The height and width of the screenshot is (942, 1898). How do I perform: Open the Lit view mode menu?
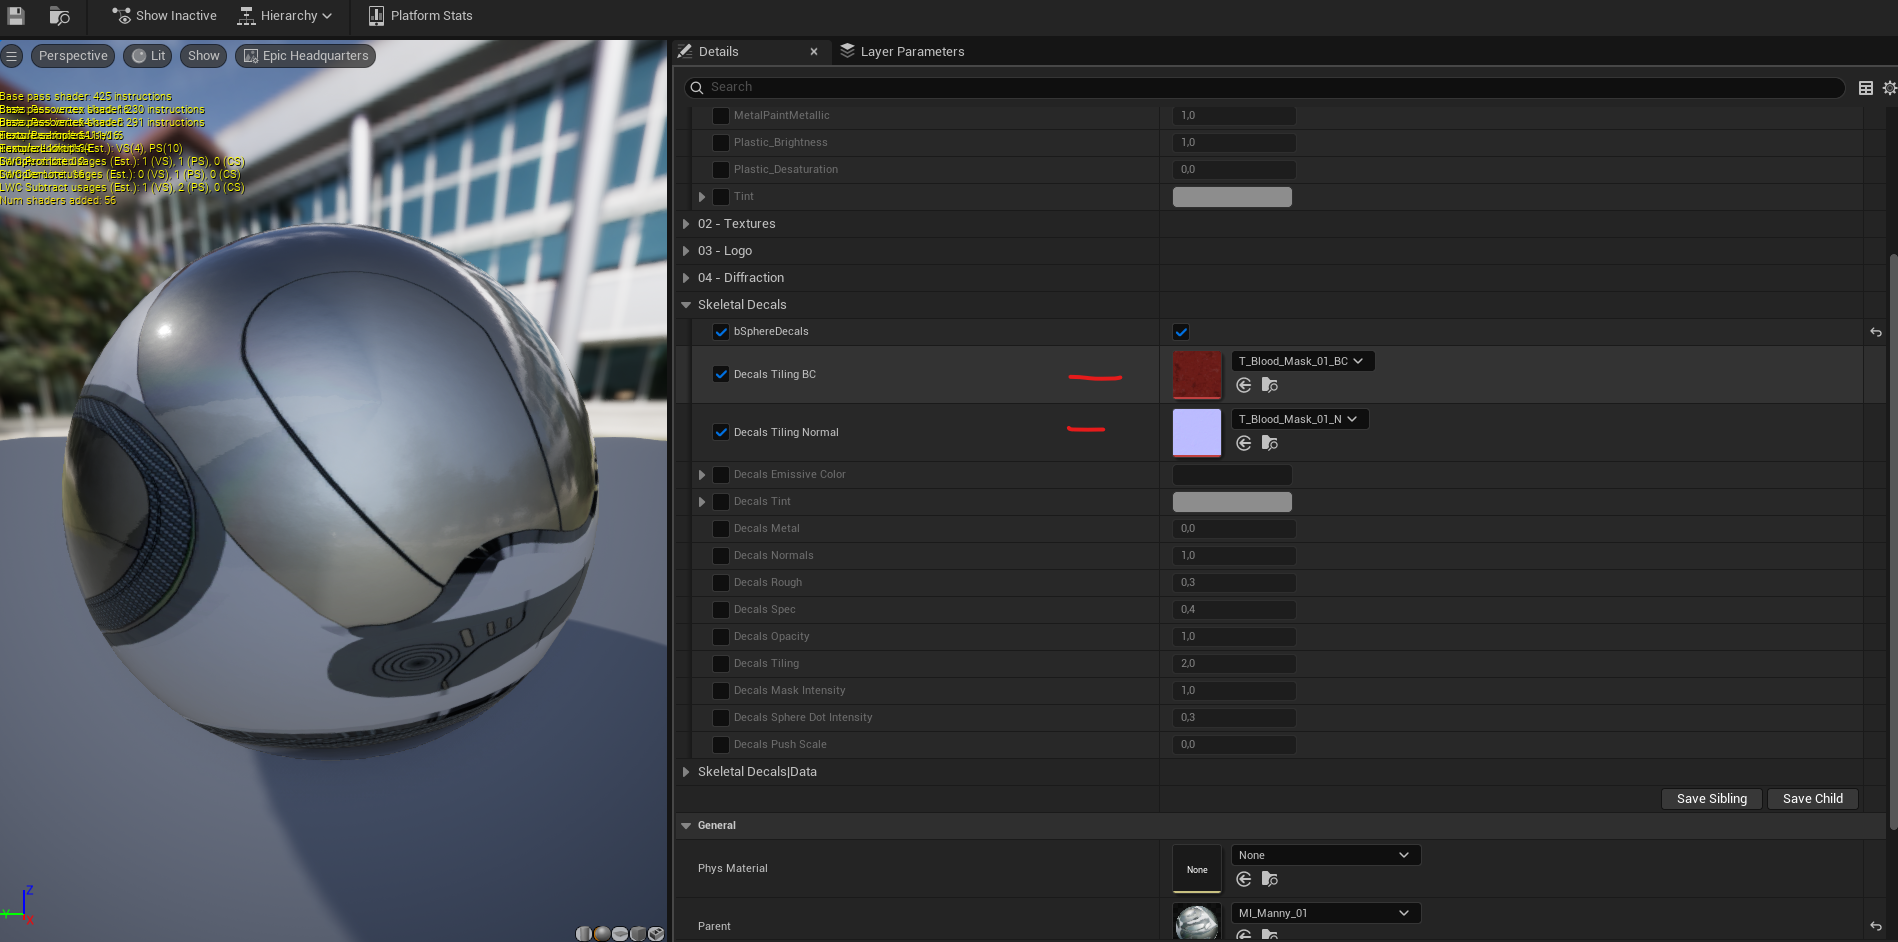point(148,56)
